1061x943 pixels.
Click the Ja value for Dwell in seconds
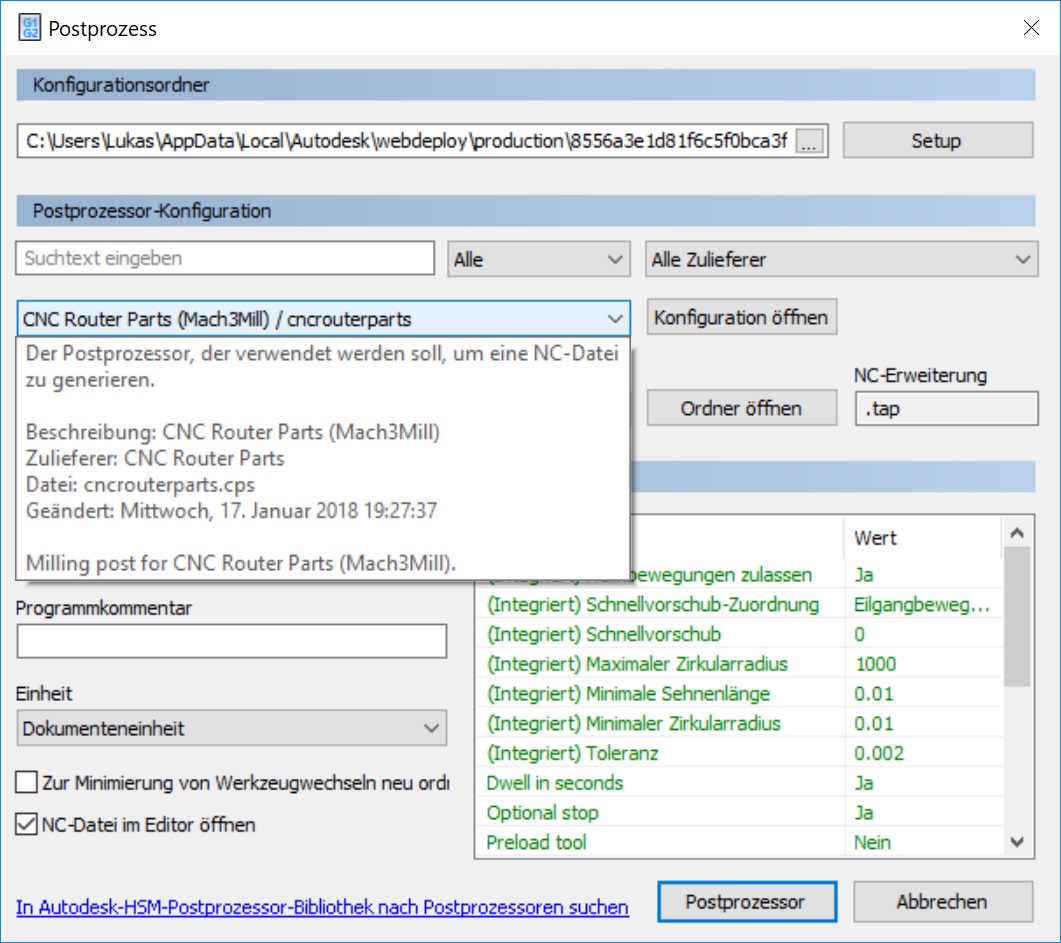[x=864, y=783]
